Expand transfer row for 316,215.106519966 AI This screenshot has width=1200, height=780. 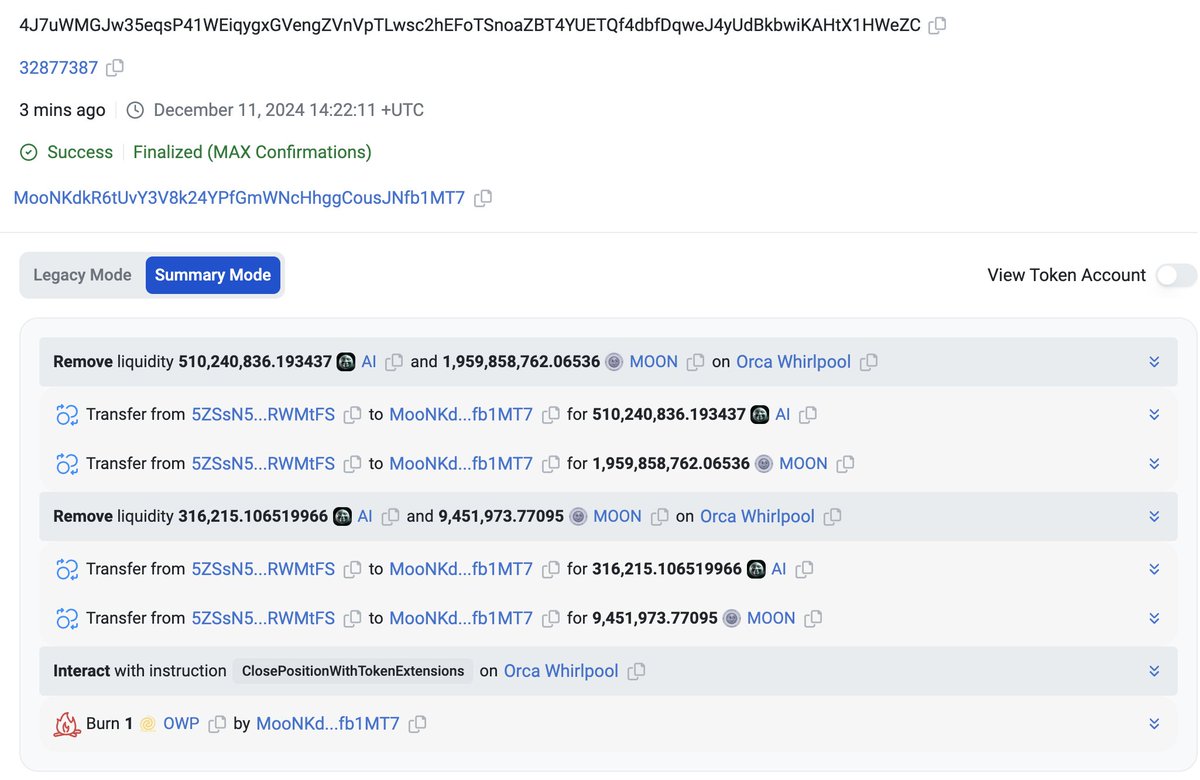1154,569
